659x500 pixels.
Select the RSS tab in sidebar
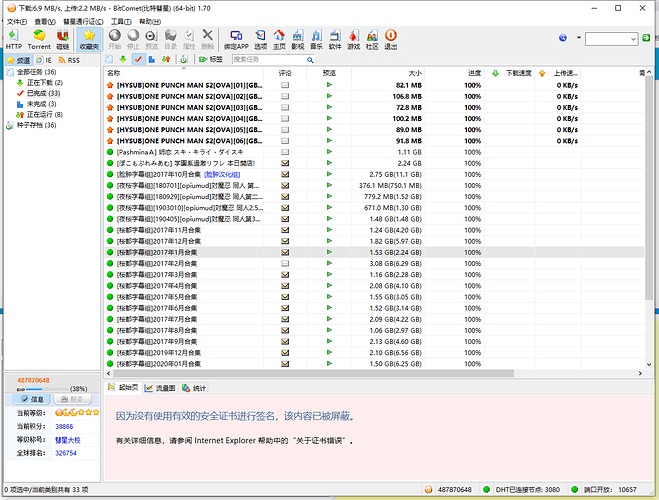[x=69, y=60]
